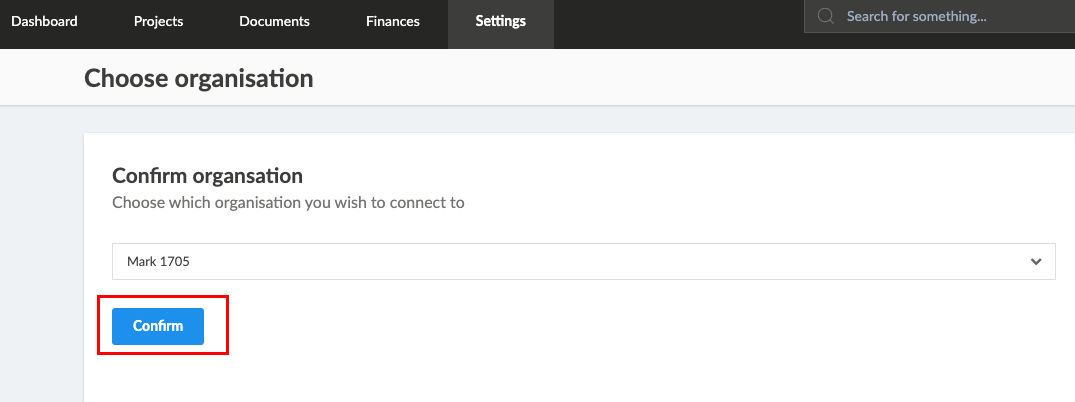Click the word 'Confirm' on the button

pos(158,326)
